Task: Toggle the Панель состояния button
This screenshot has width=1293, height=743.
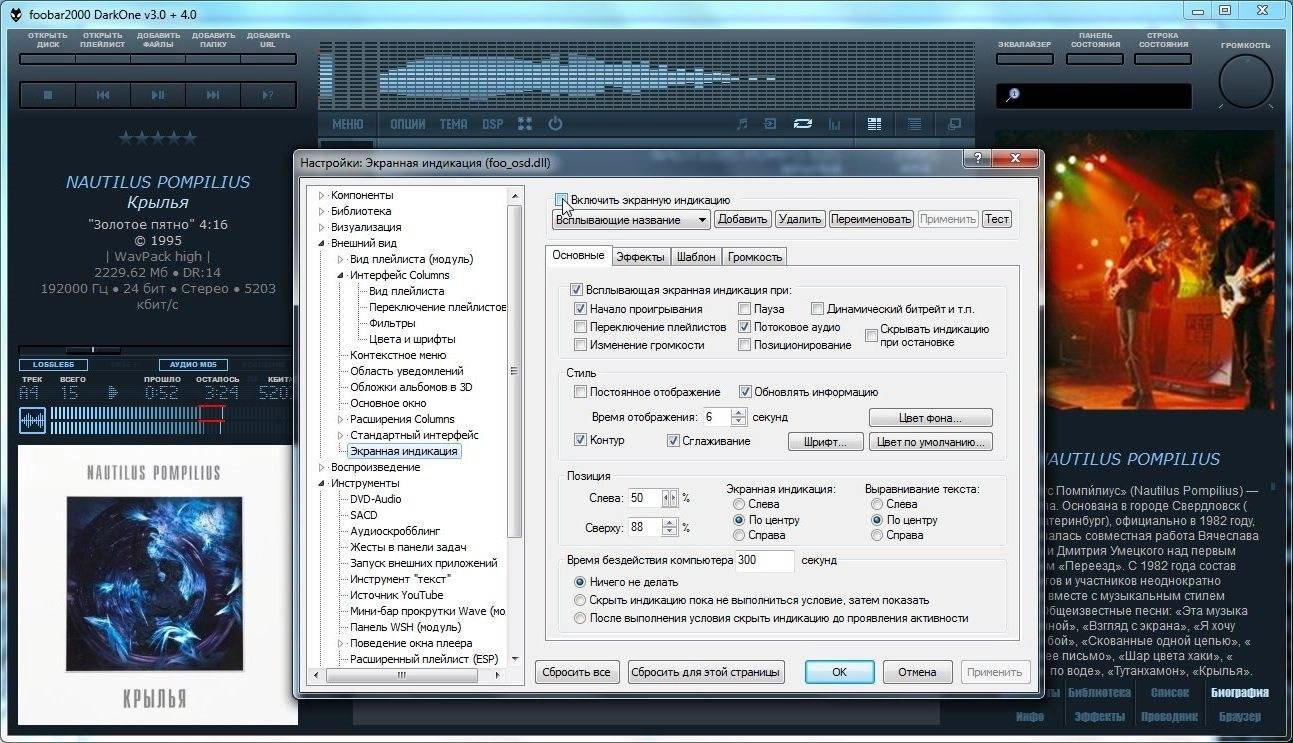Action: click(x=1094, y=59)
